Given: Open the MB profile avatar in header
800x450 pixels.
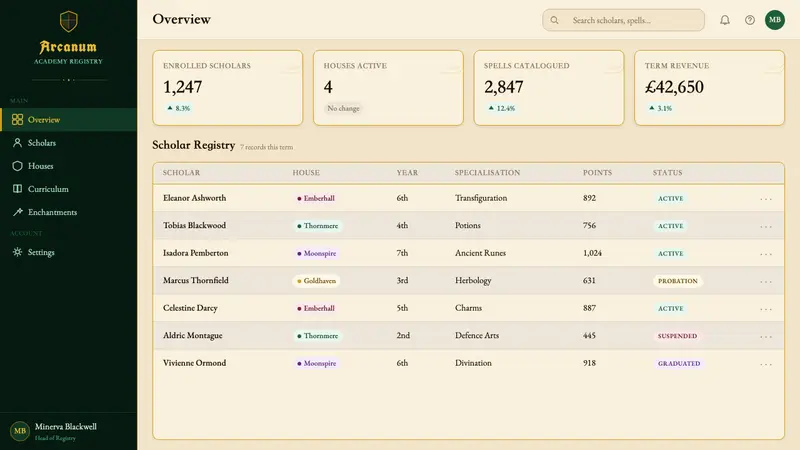Looking at the screenshot, I should (x=774, y=20).
